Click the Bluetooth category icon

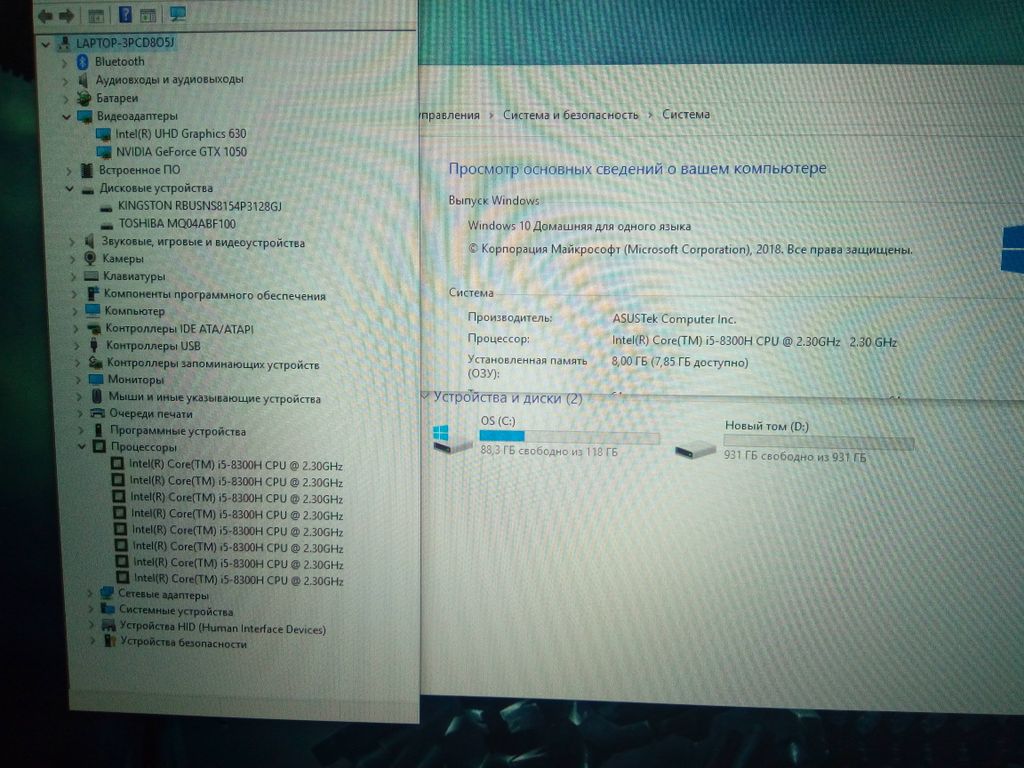[82, 61]
